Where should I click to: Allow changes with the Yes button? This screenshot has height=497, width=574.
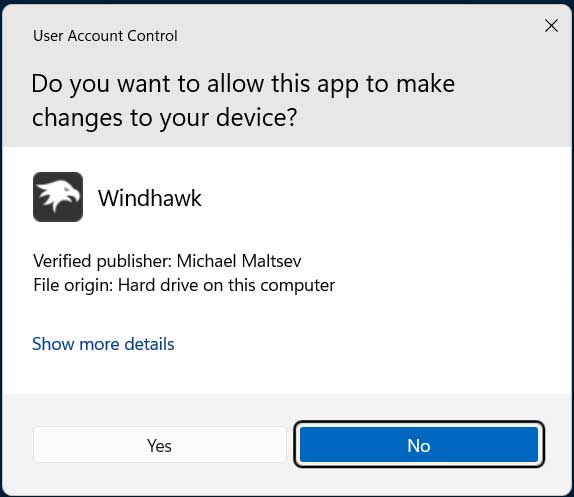coord(159,445)
